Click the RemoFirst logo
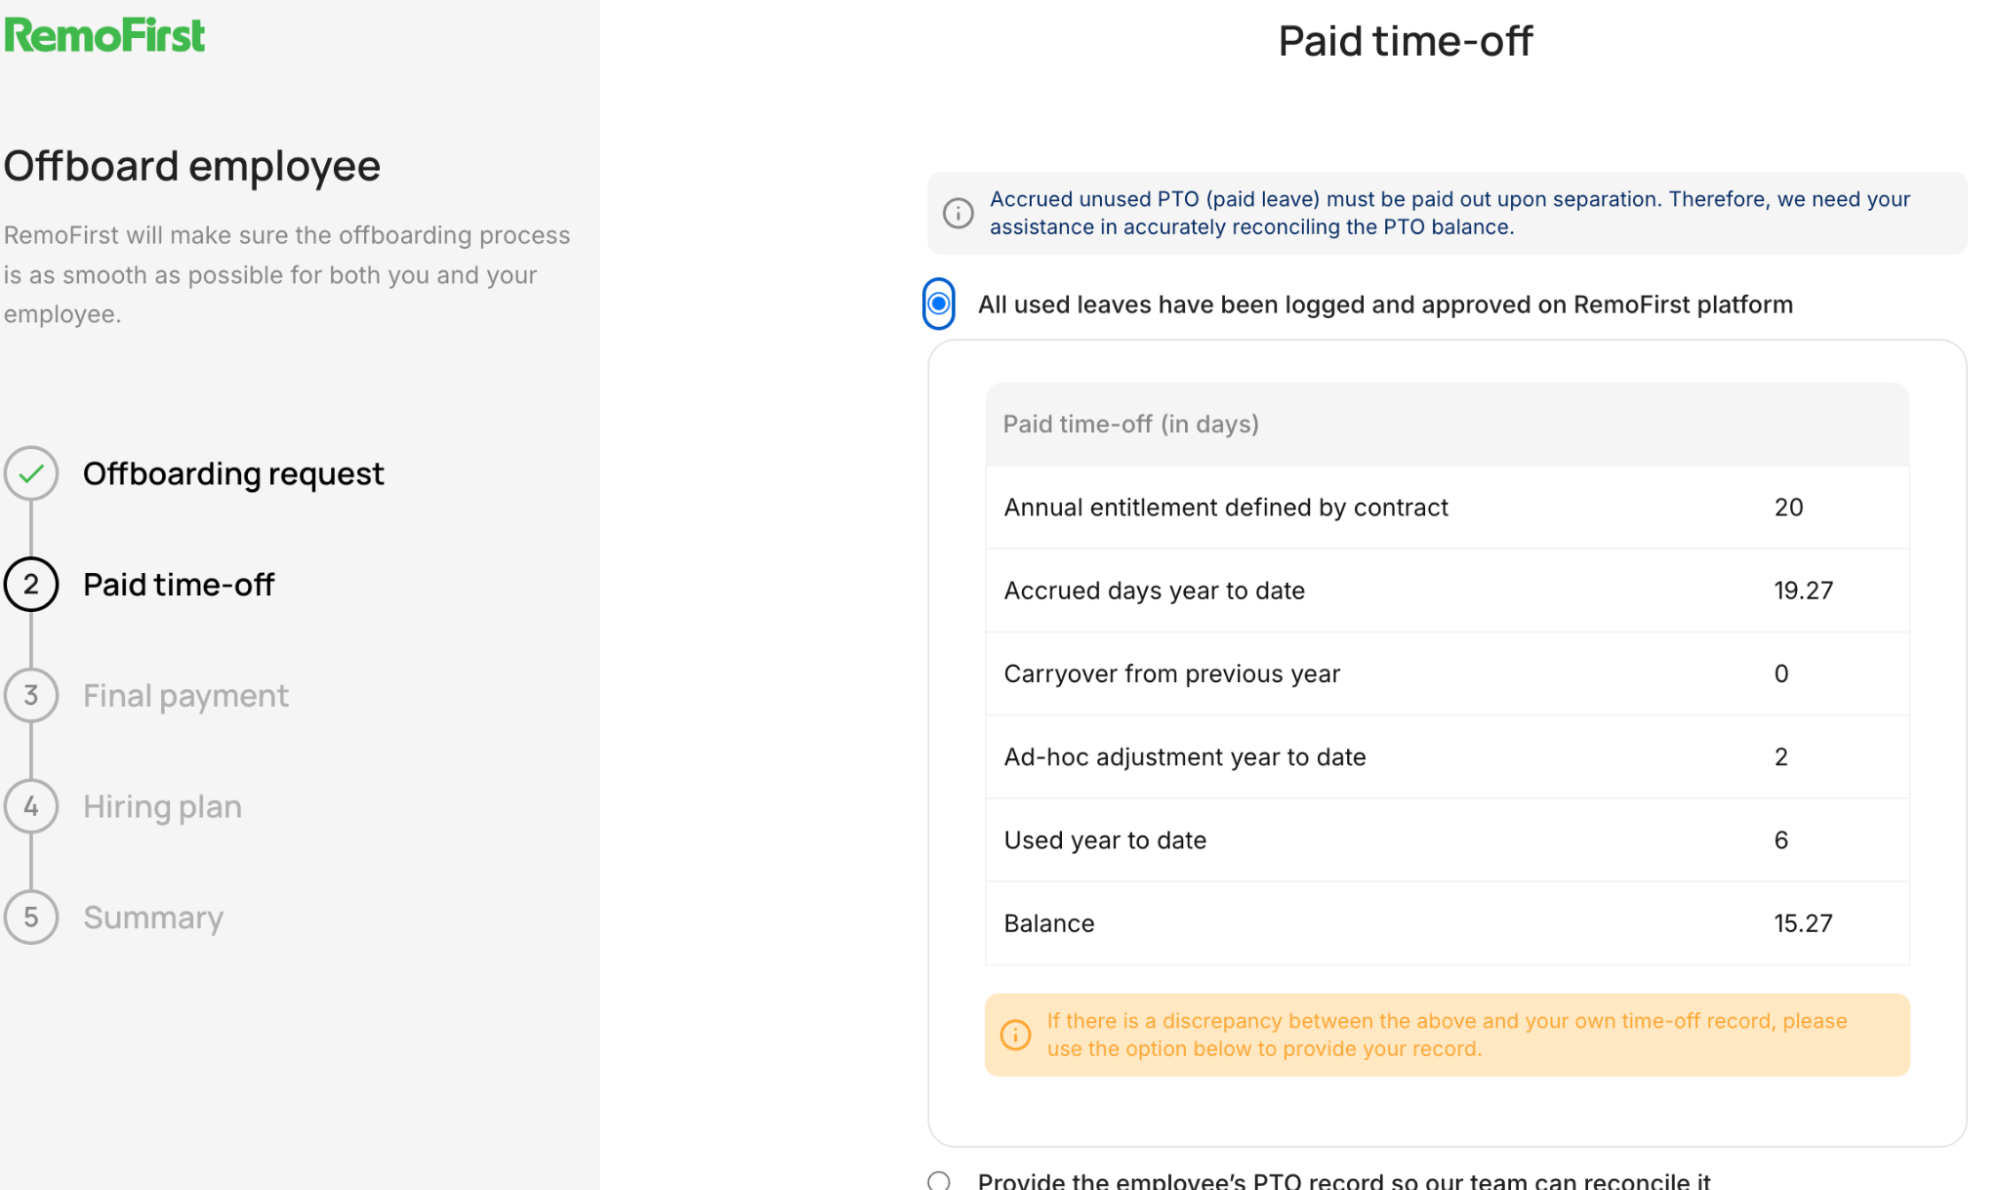This screenshot has height=1190, width=1999. coord(104,36)
